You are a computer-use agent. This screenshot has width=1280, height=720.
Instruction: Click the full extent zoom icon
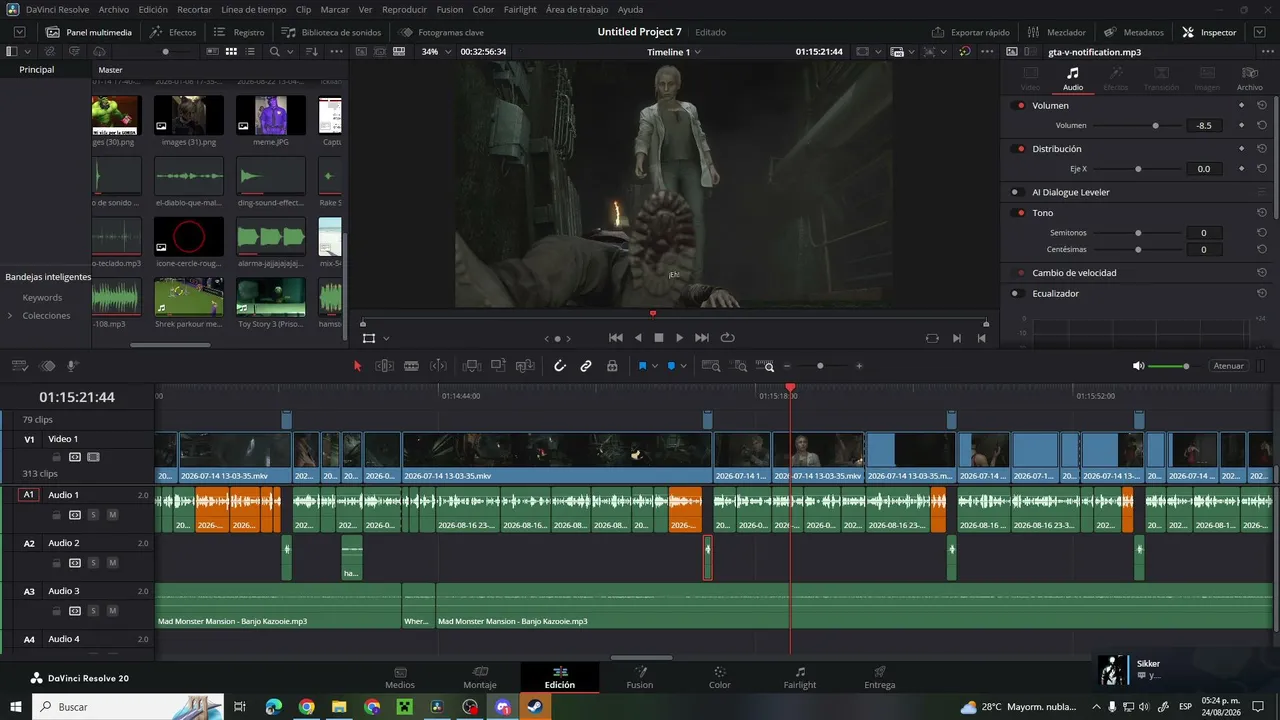click(711, 366)
